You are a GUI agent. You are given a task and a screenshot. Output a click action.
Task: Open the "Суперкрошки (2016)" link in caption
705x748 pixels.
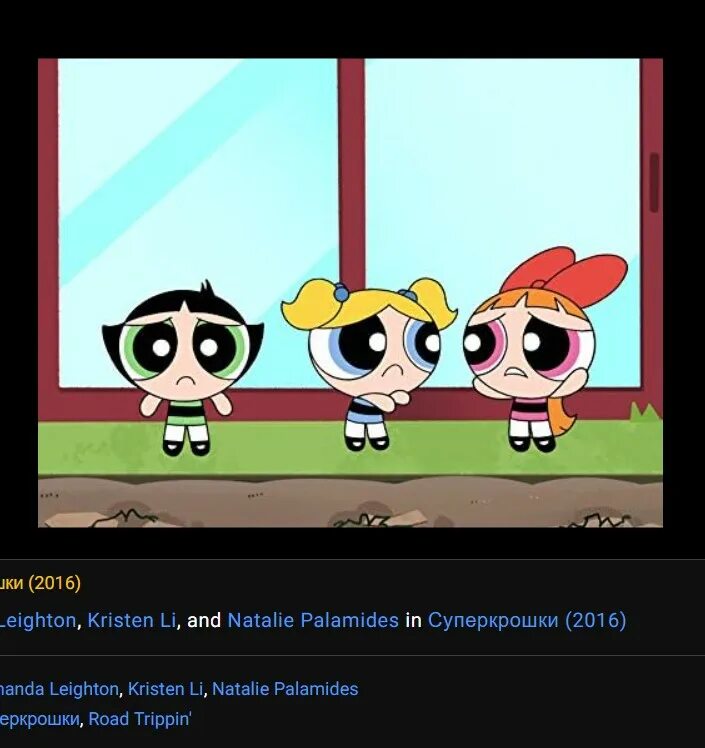tap(527, 620)
